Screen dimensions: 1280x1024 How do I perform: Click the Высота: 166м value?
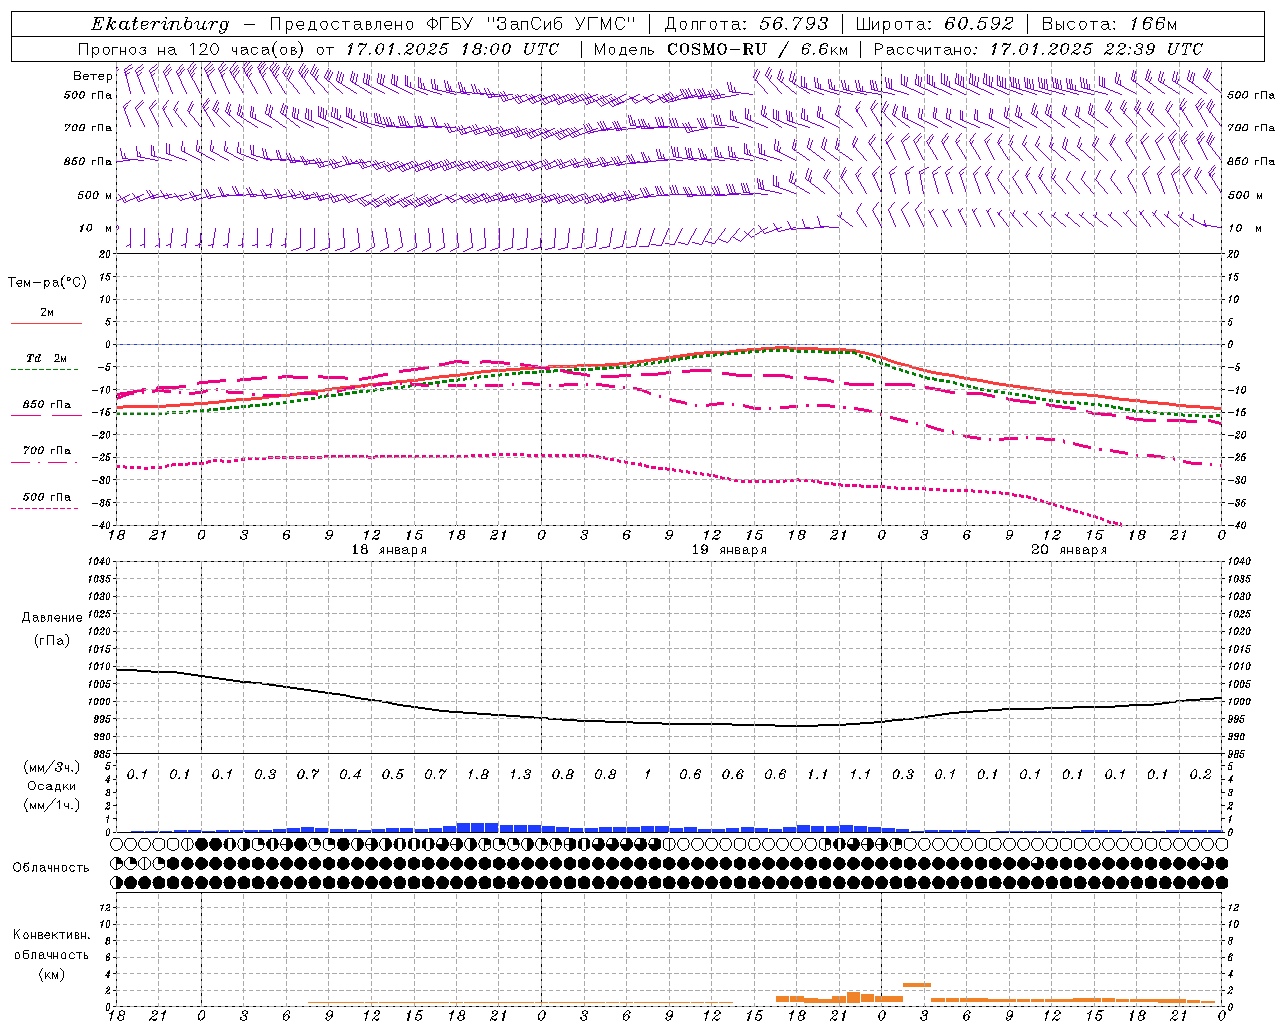tap(1109, 24)
